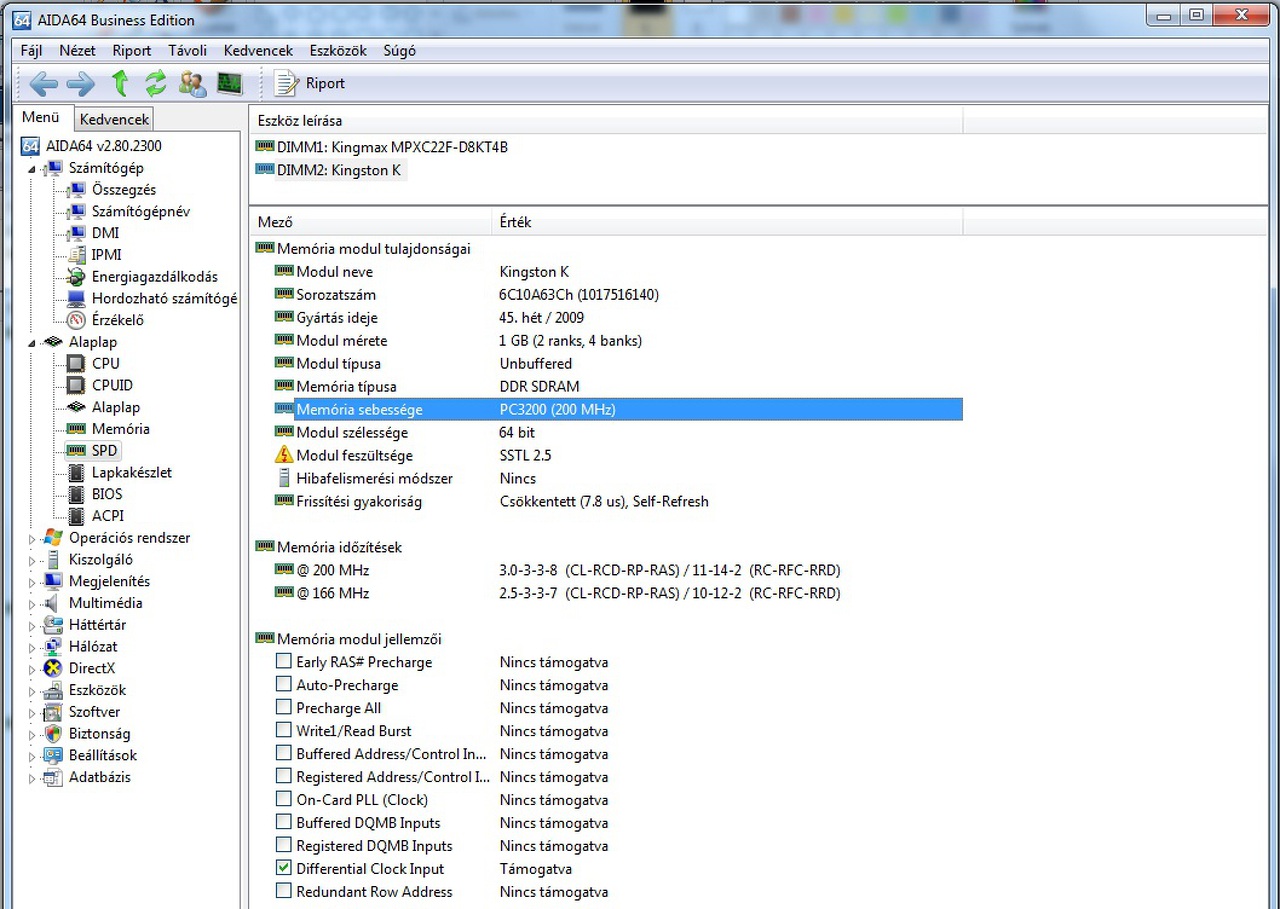Click the IPMI icon in the sidebar
Image resolution: width=1280 pixels, height=909 pixels.
point(76,255)
